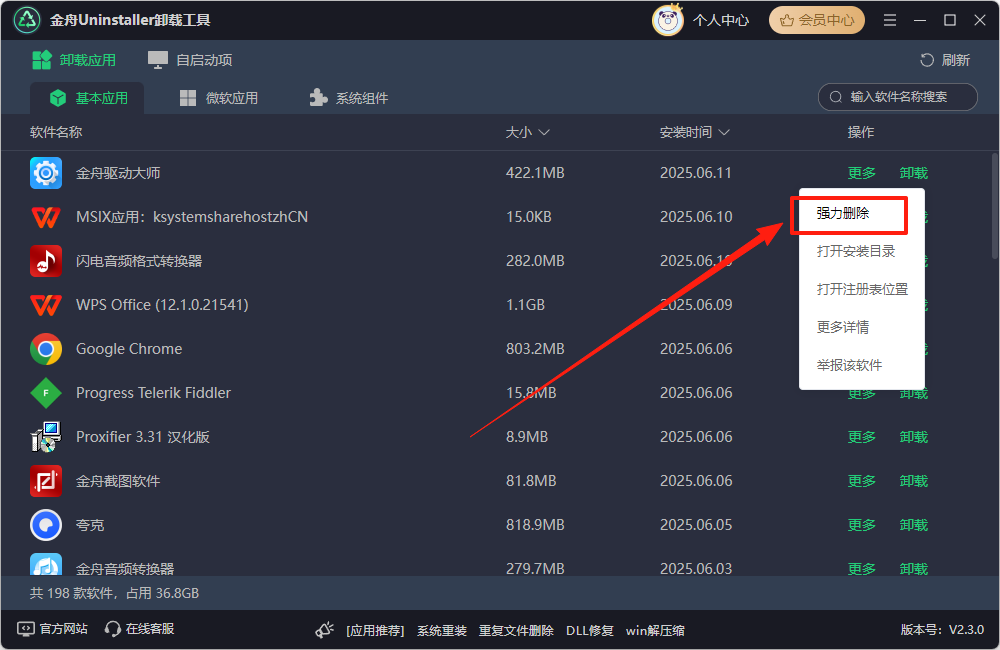Open the win解压缩 recommendation link
Screen dimensions: 1000x650
click(655, 631)
